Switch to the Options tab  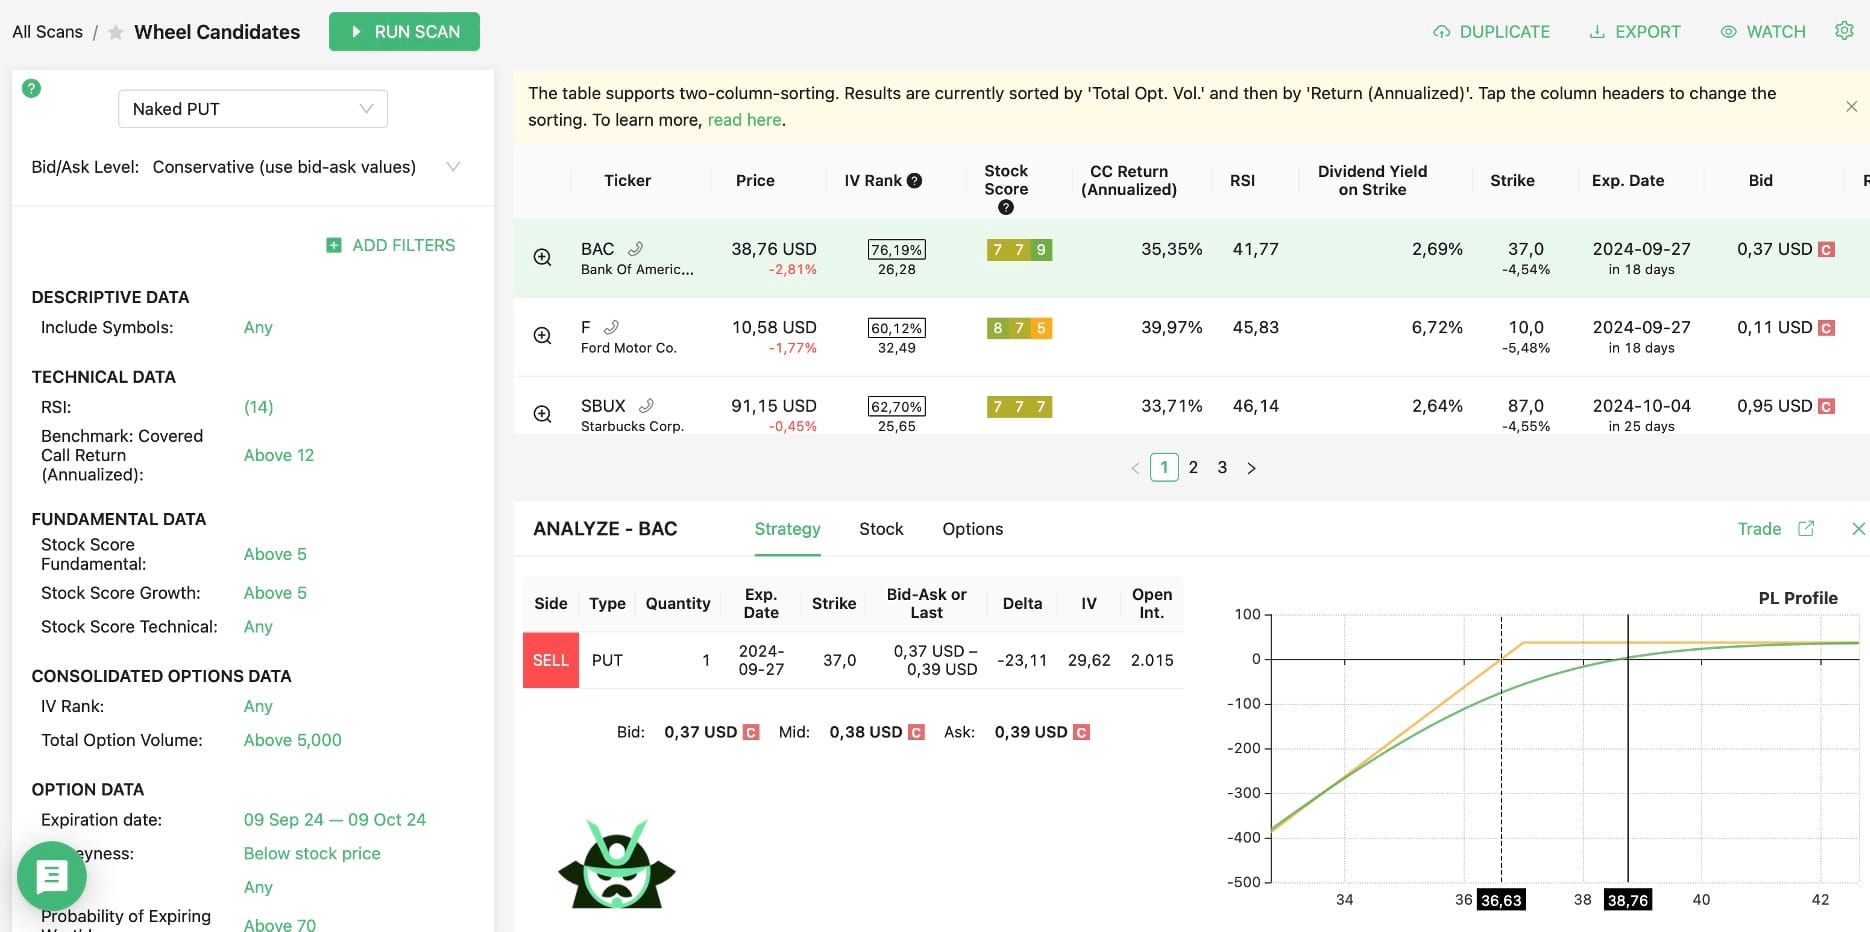click(x=972, y=529)
